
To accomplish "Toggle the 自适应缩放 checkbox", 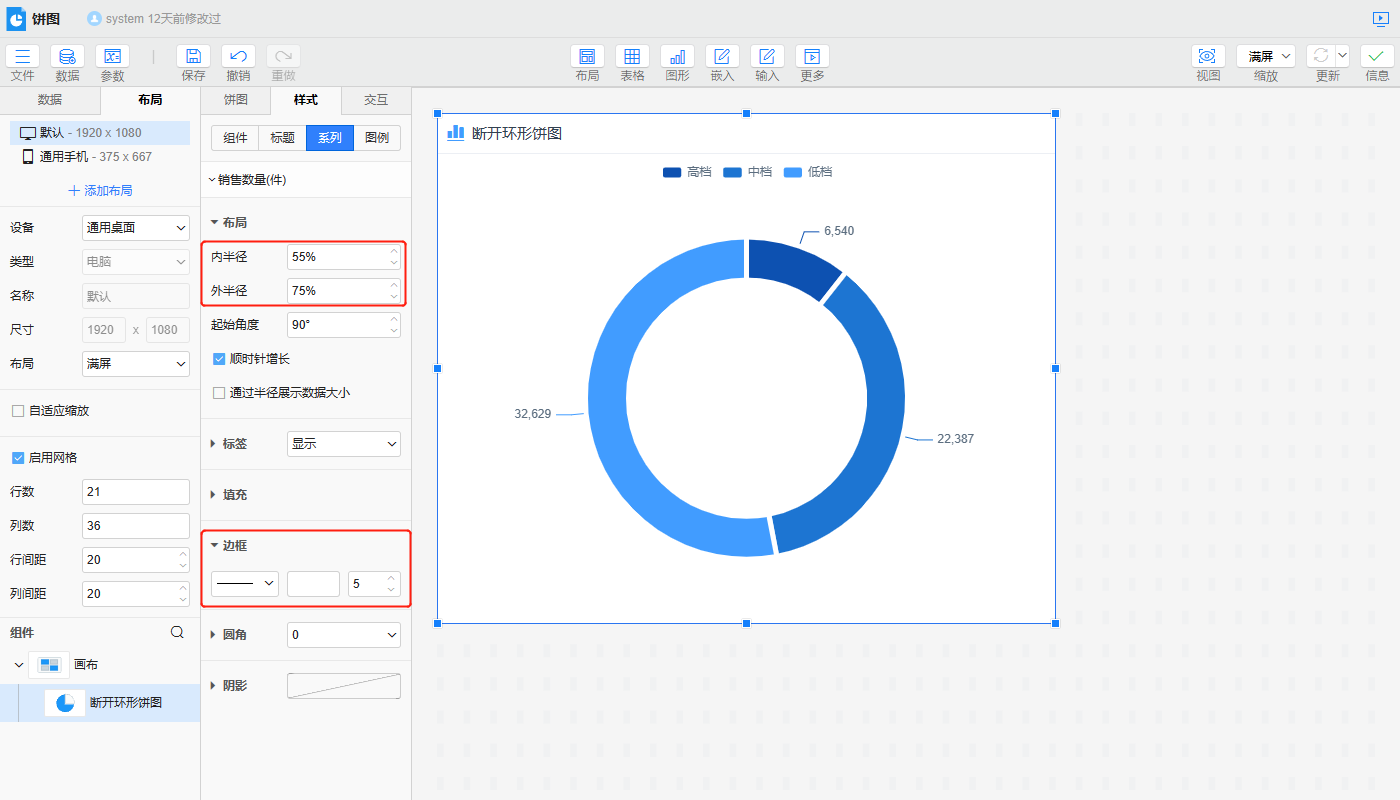I will [17, 411].
